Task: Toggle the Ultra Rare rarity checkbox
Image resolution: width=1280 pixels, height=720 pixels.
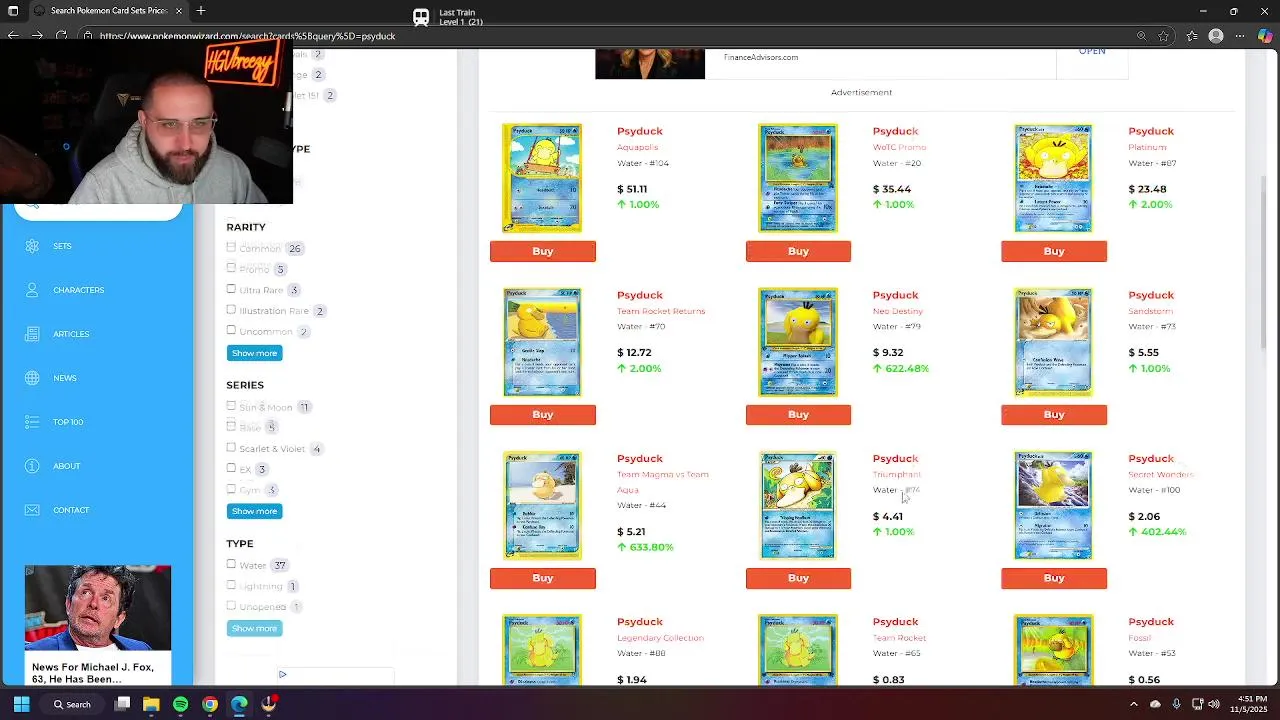Action: pyautogui.click(x=231, y=289)
